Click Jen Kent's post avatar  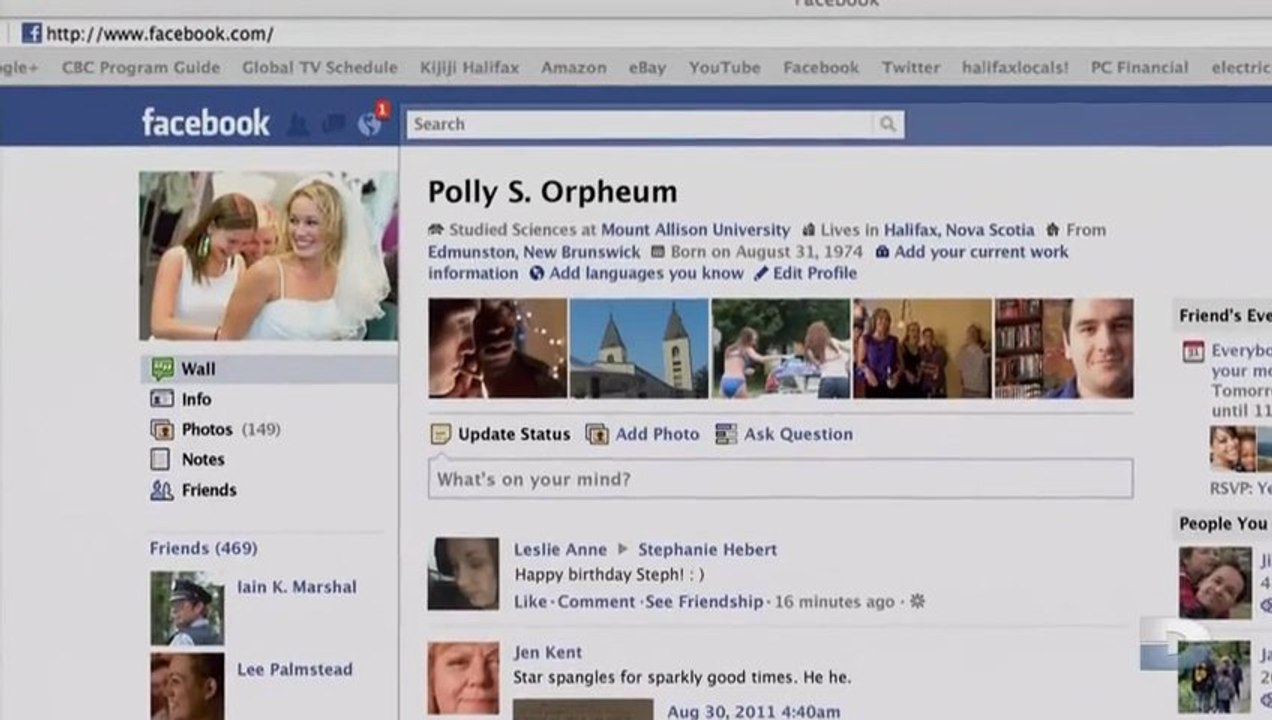click(x=463, y=678)
